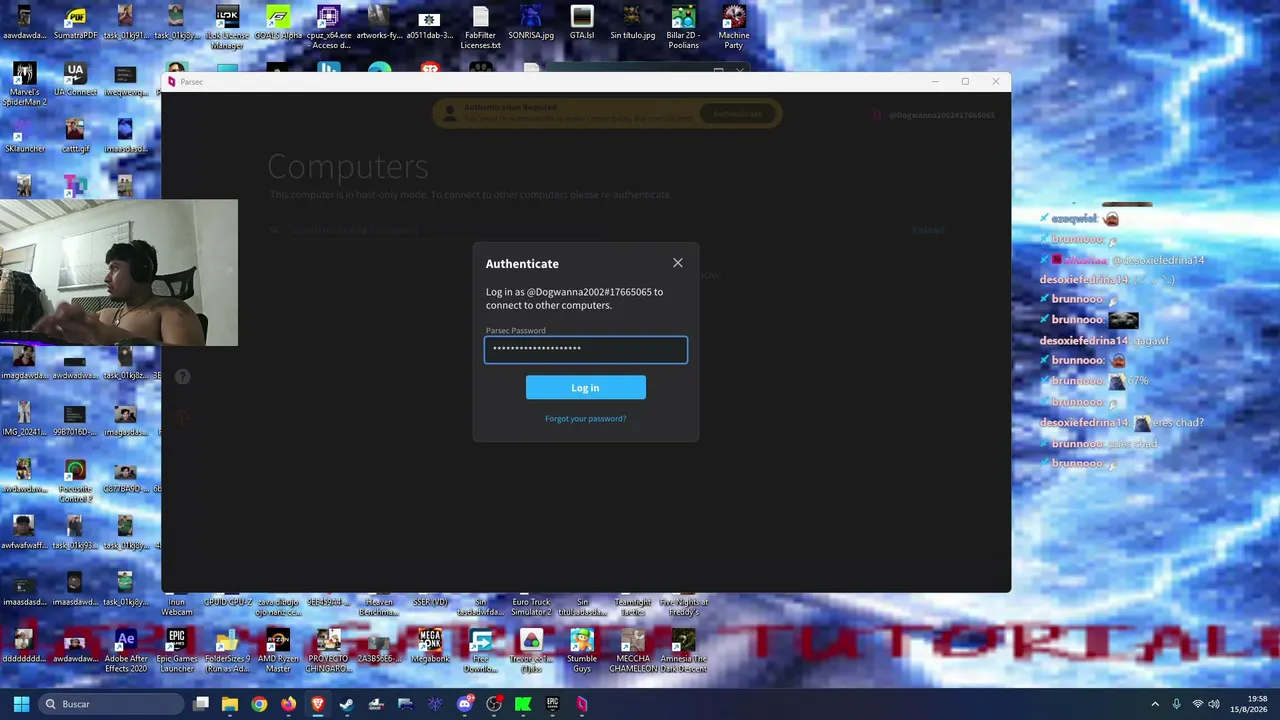Open Adobe After Effects 2020 shortcut

tap(126, 652)
